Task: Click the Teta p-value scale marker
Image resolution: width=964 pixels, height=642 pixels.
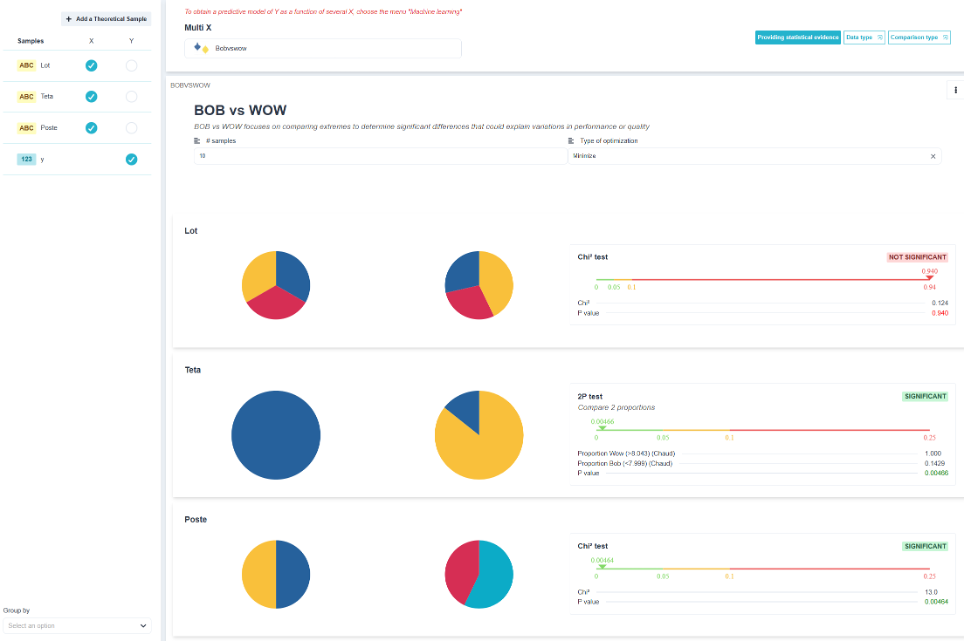Action: pyautogui.click(x=602, y=427)
